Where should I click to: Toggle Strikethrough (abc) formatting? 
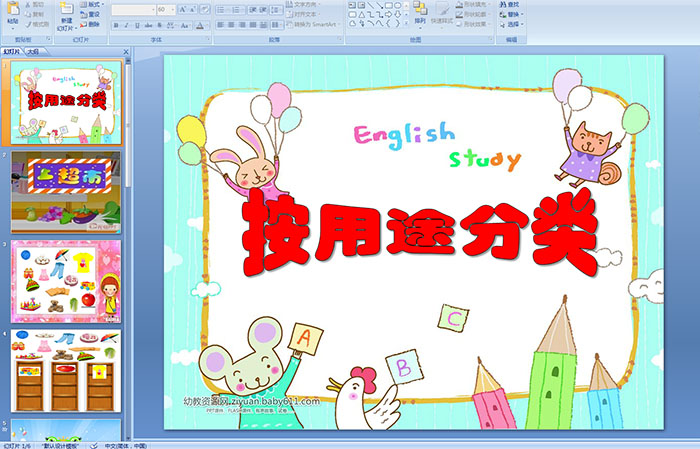[x=148, y=25]
